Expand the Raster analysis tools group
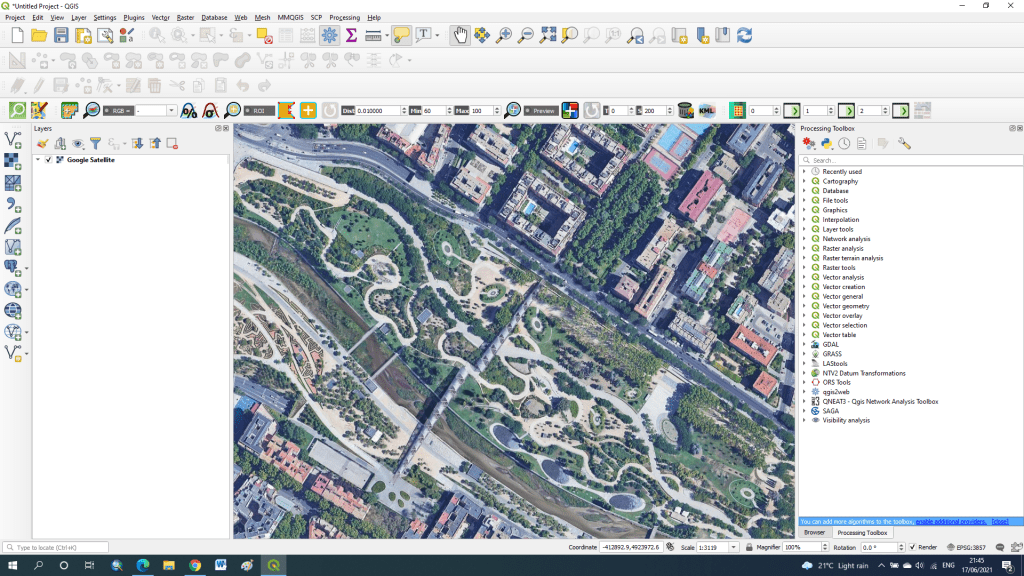The height and width of the screenshot is (576, 1024). point(805,248)
